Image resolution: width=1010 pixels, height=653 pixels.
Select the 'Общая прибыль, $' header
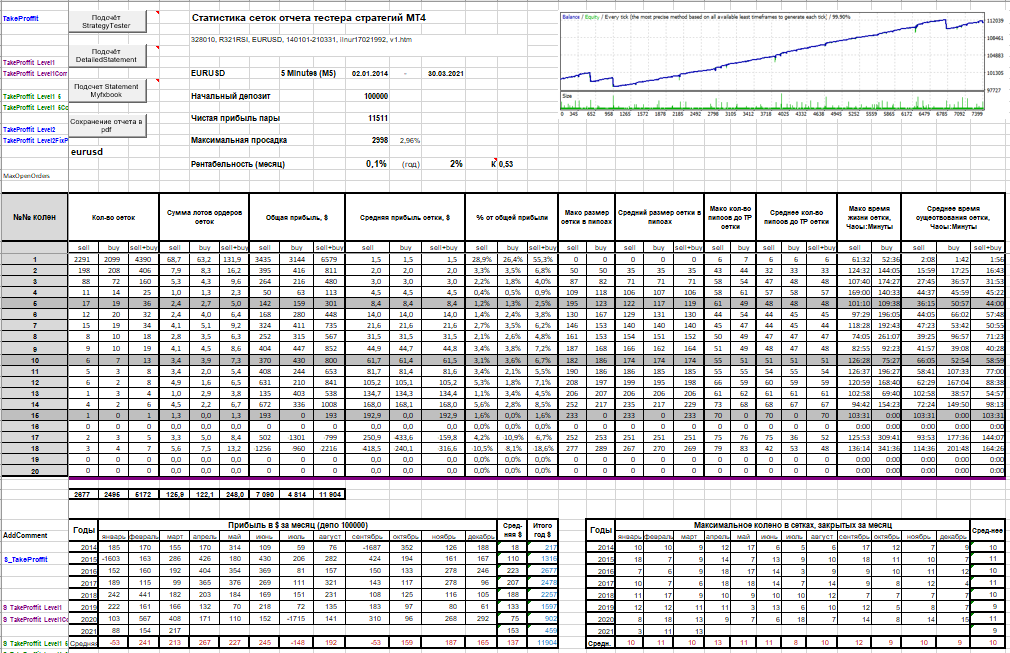tap(297, 218)
